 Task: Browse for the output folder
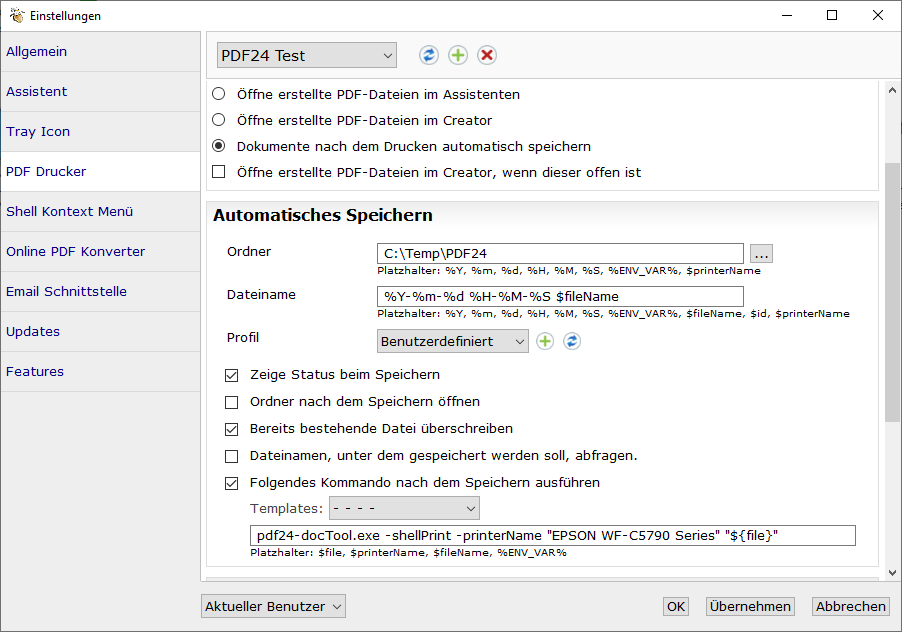tap(762, 254)
